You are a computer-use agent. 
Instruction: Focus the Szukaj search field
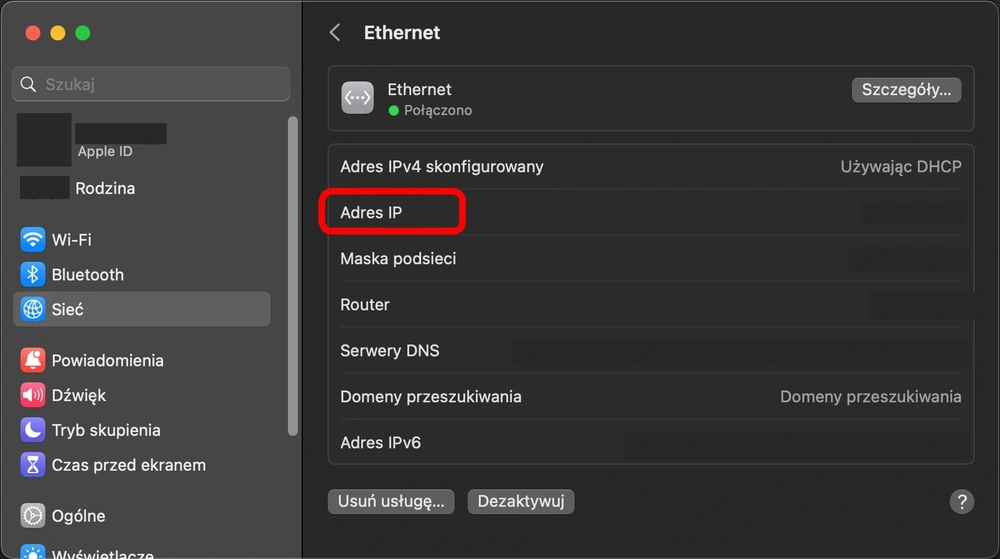pyautogui.click(x=151, y=84)
